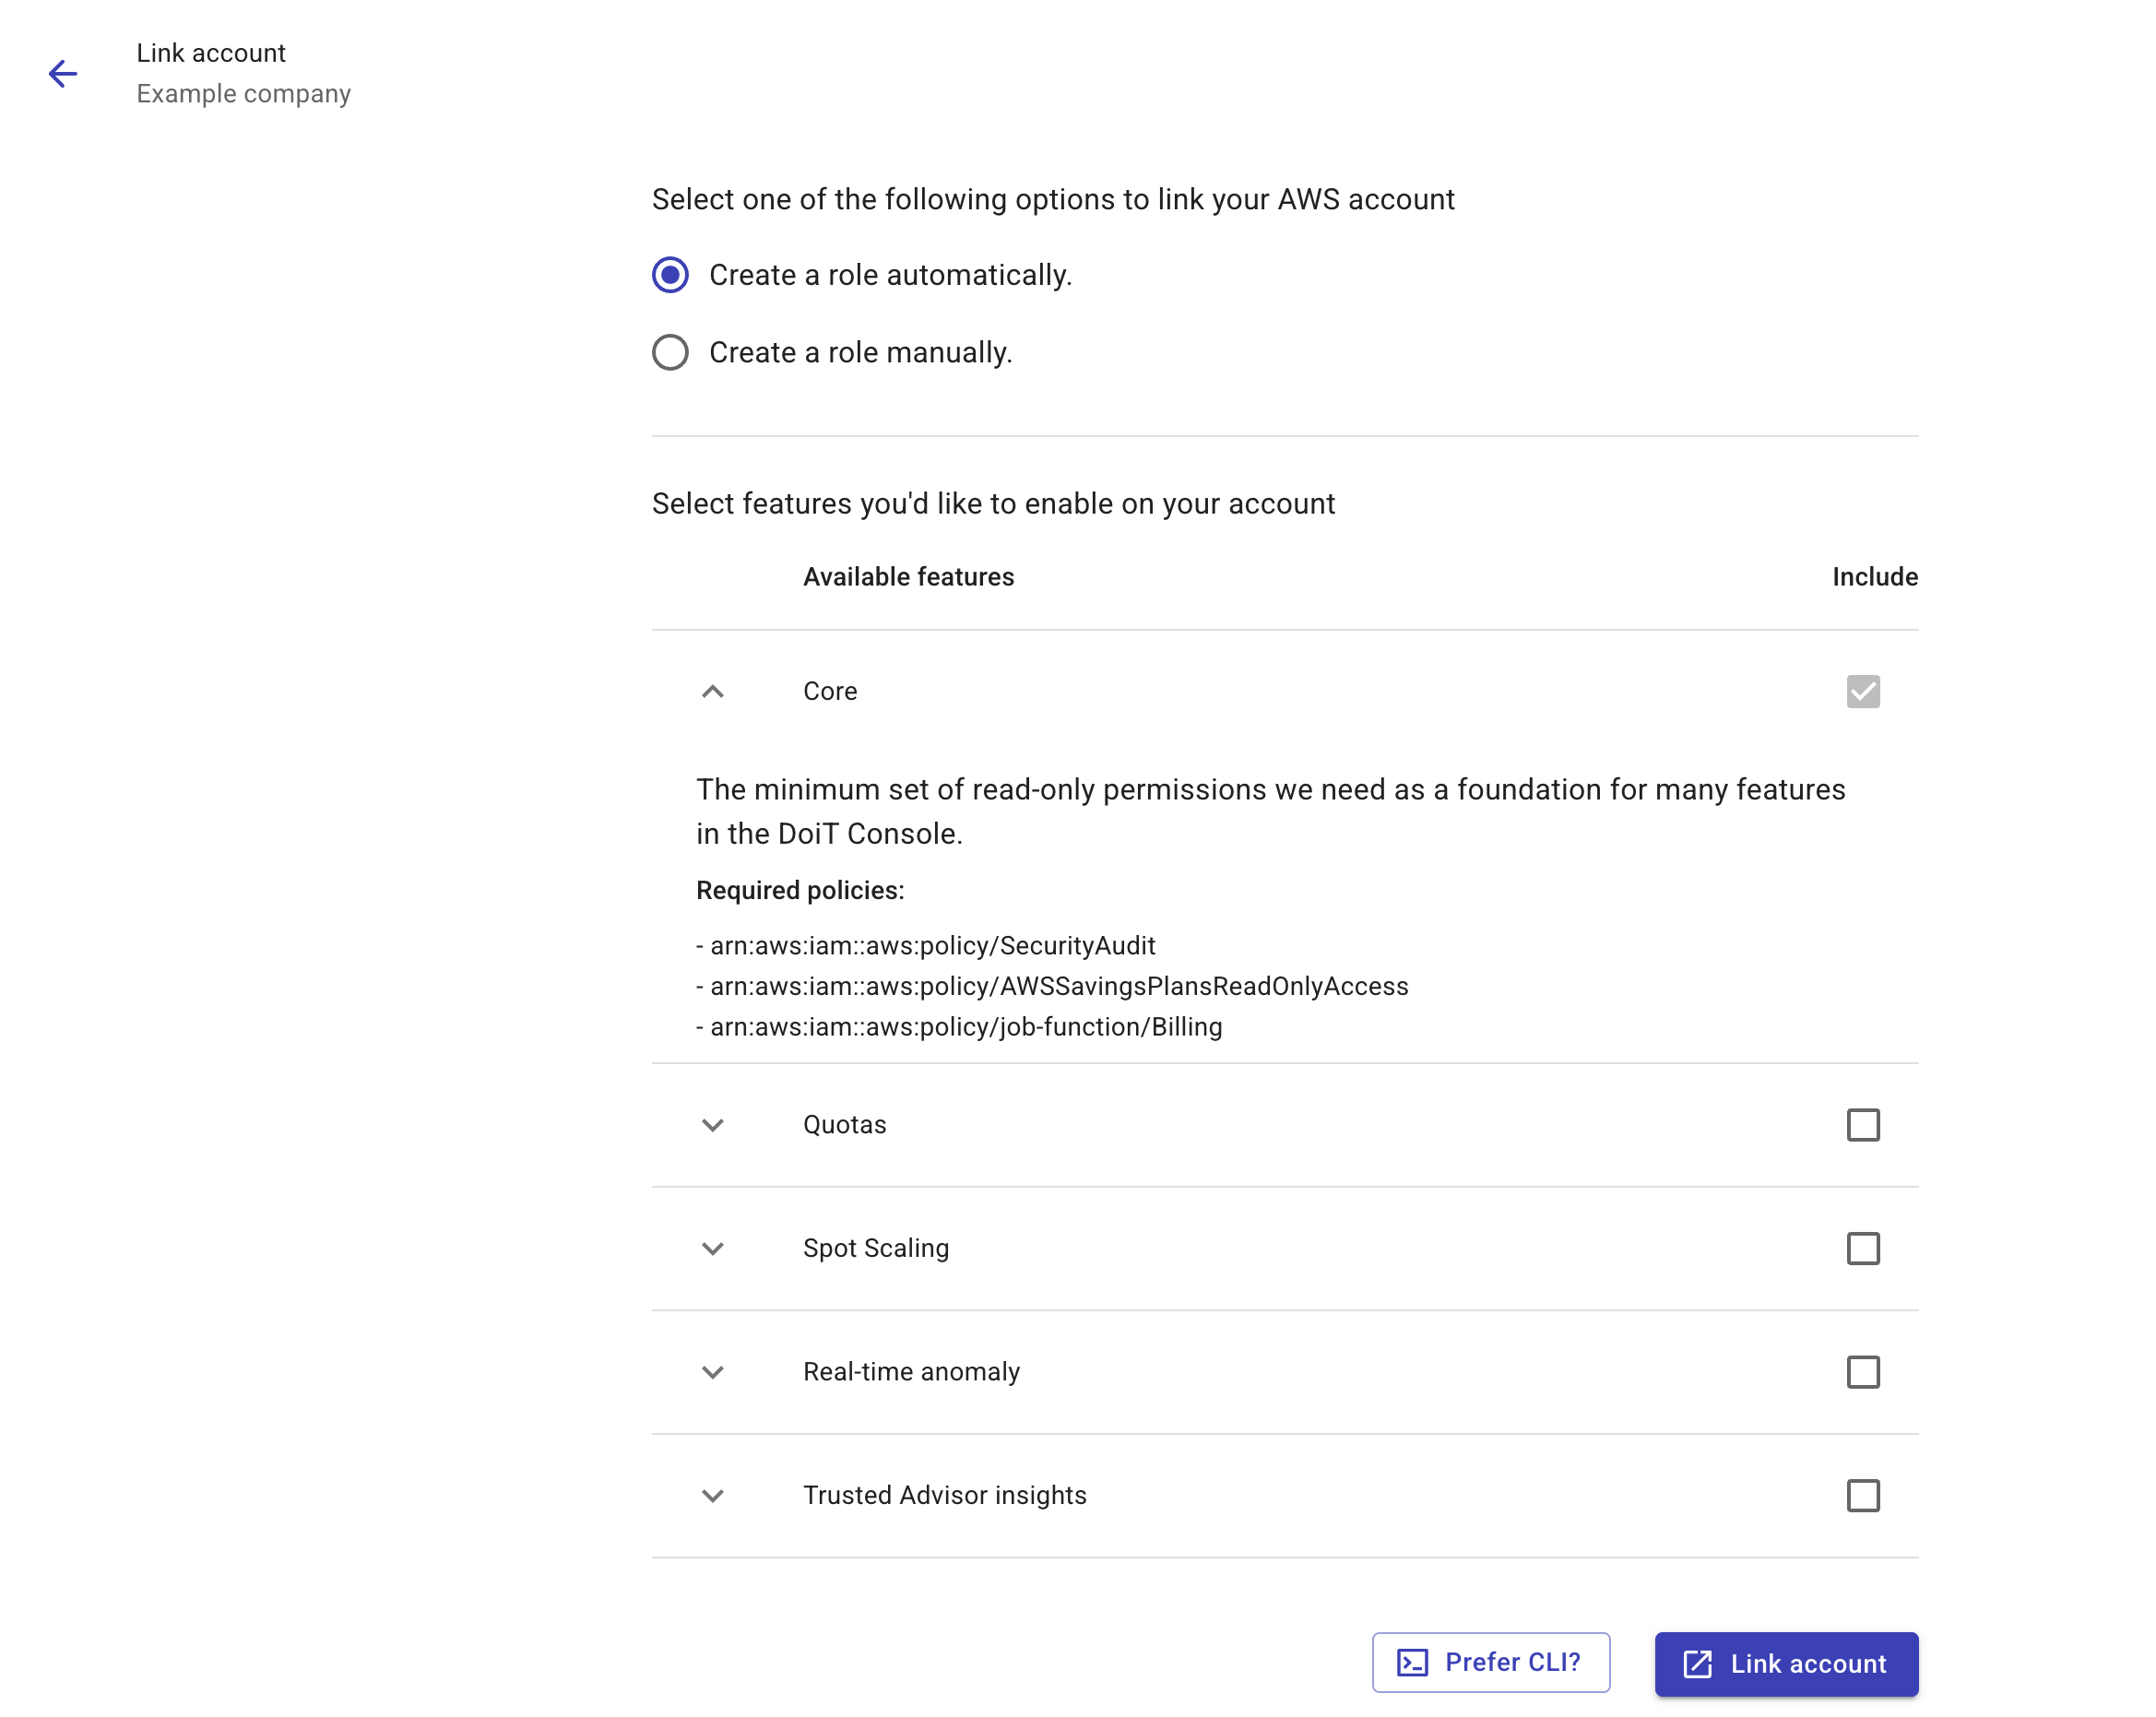Enable the Spot Scaling feature checkbox
Viewport: 2156px width, 1717px height.
(1864, 1248)
